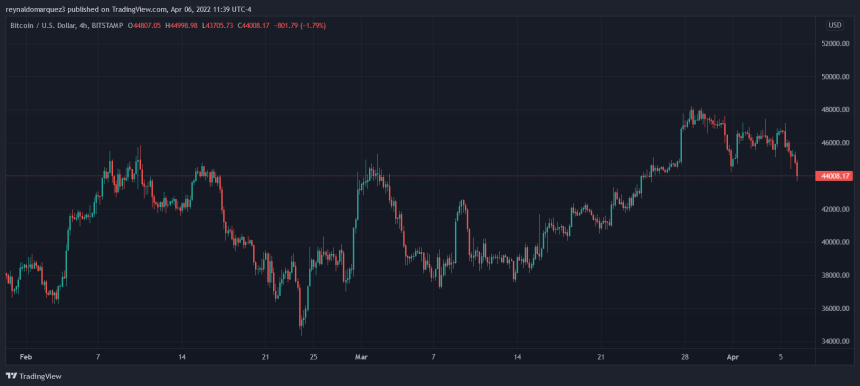Viewport: 860px width, 386px height.
Task: Click the change value −801.79 (−1.79%)
Action: point(299,26)
